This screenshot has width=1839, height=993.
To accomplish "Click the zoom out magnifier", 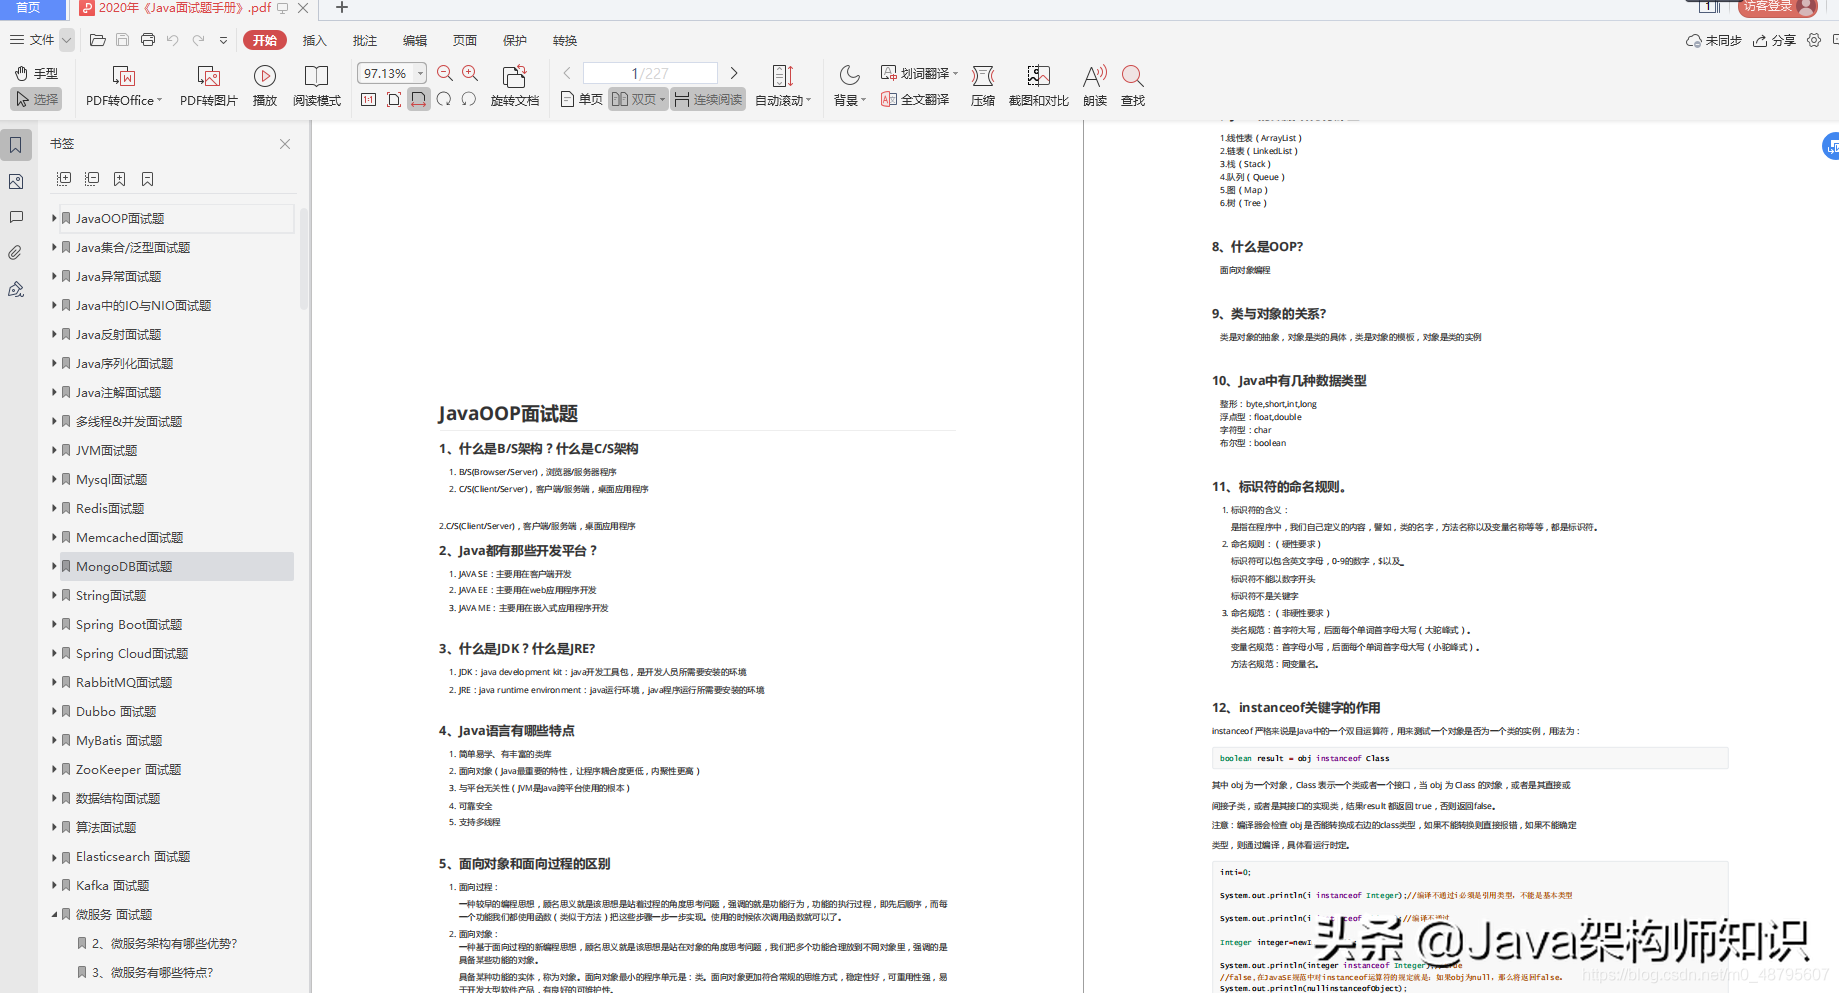I will [x=445, y=73].
